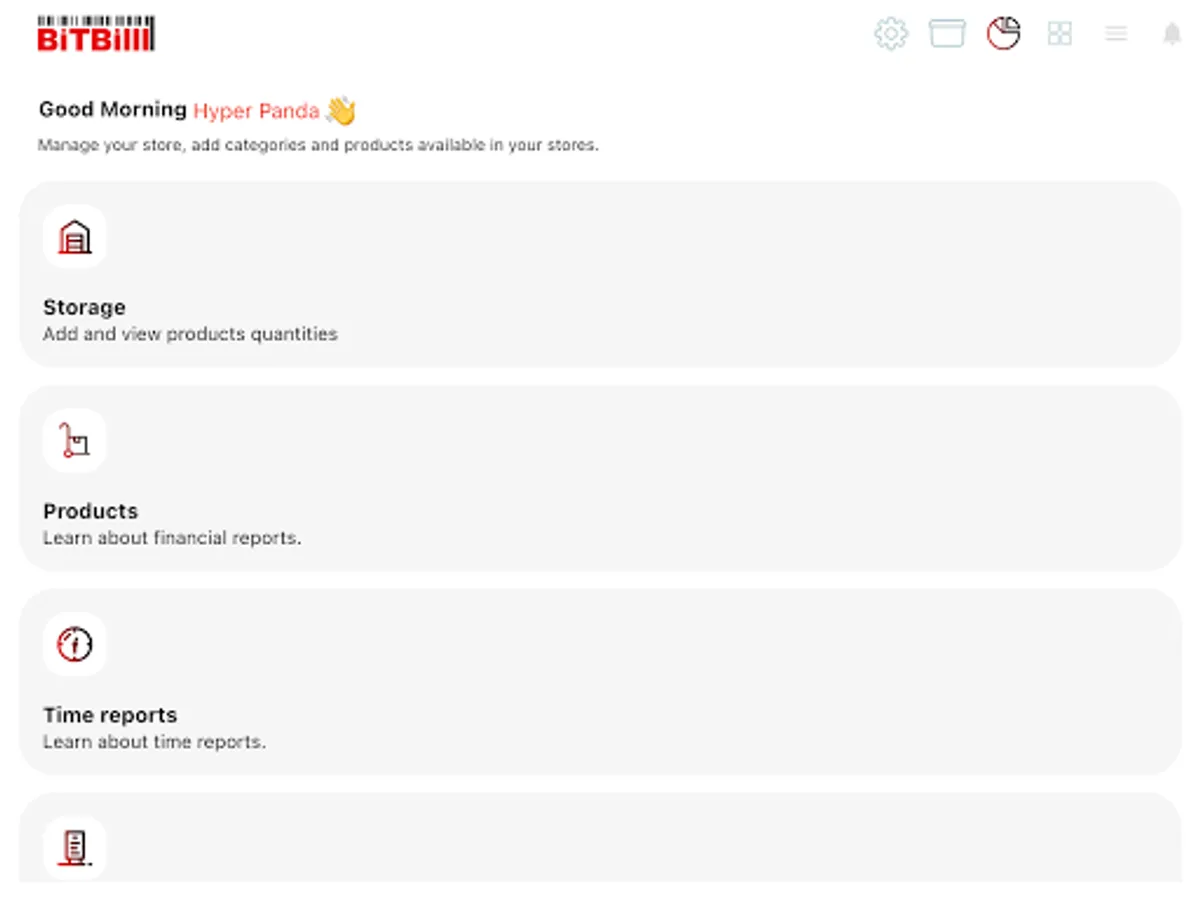
Task: Open the Products heading
Action: [x=90, y=511]
